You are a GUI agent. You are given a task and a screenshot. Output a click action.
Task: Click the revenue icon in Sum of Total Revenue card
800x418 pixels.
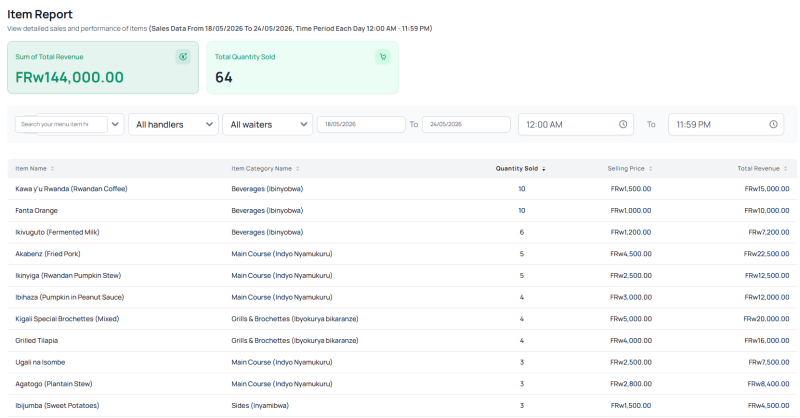point(183,57)
